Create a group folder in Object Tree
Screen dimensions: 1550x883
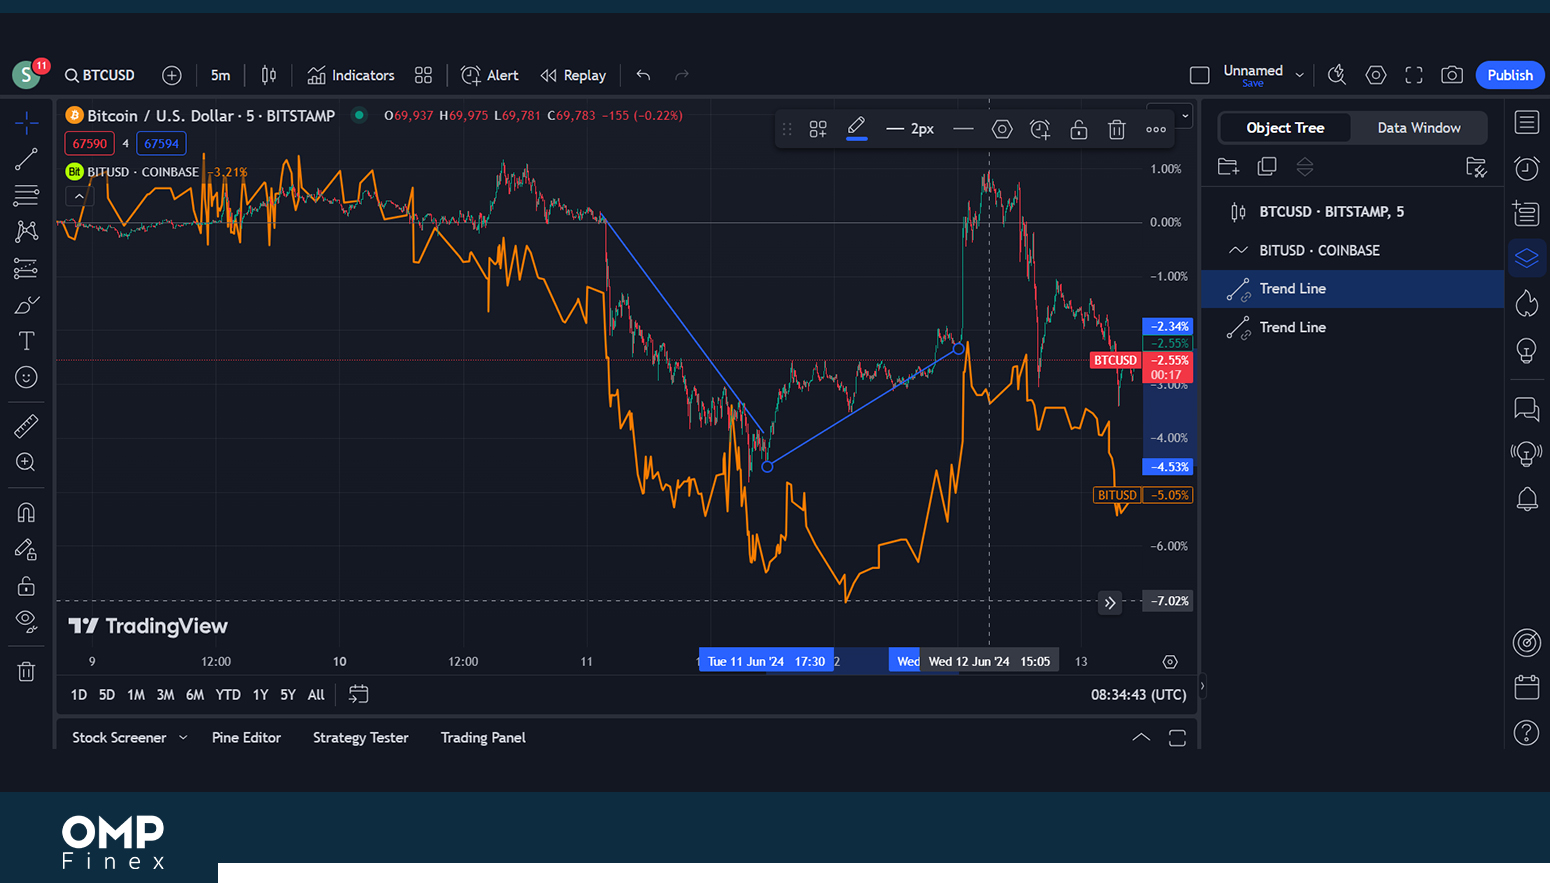1228,167
